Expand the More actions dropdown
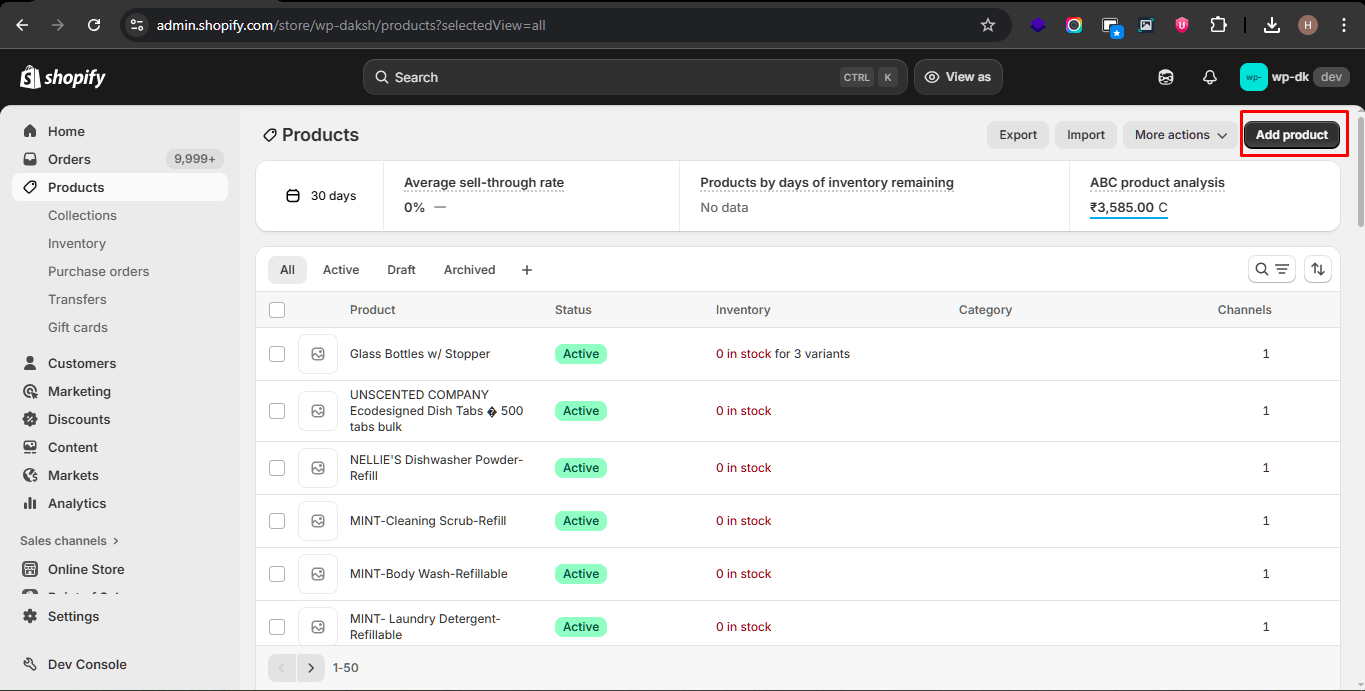 click(1180, 135)
